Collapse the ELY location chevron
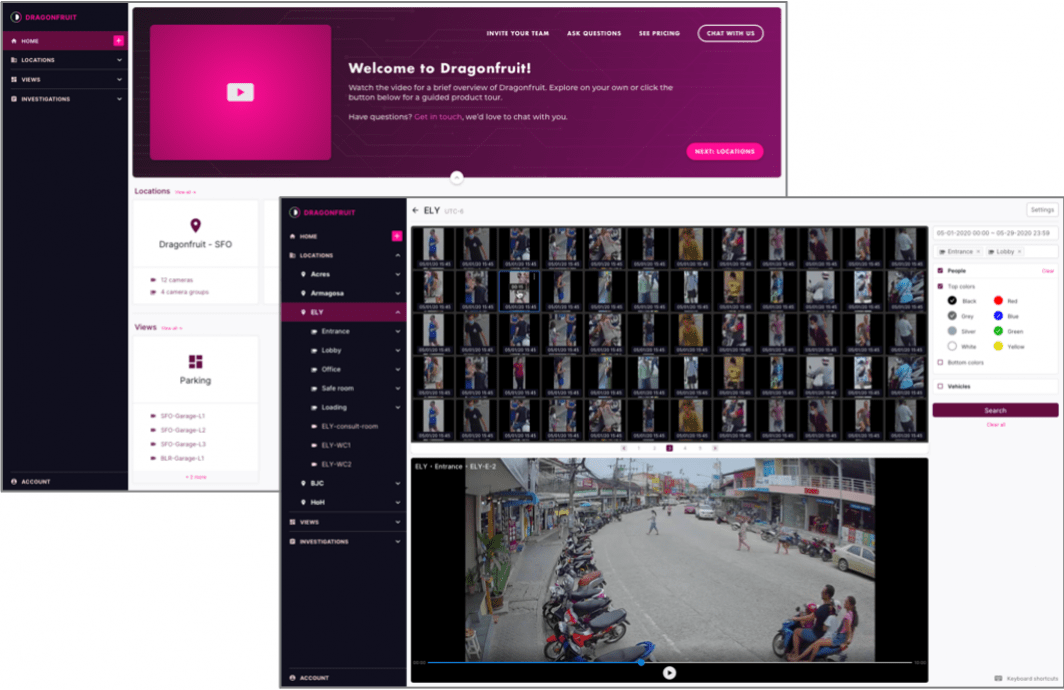Screen dimensions: 1064x690 point(398,312)
